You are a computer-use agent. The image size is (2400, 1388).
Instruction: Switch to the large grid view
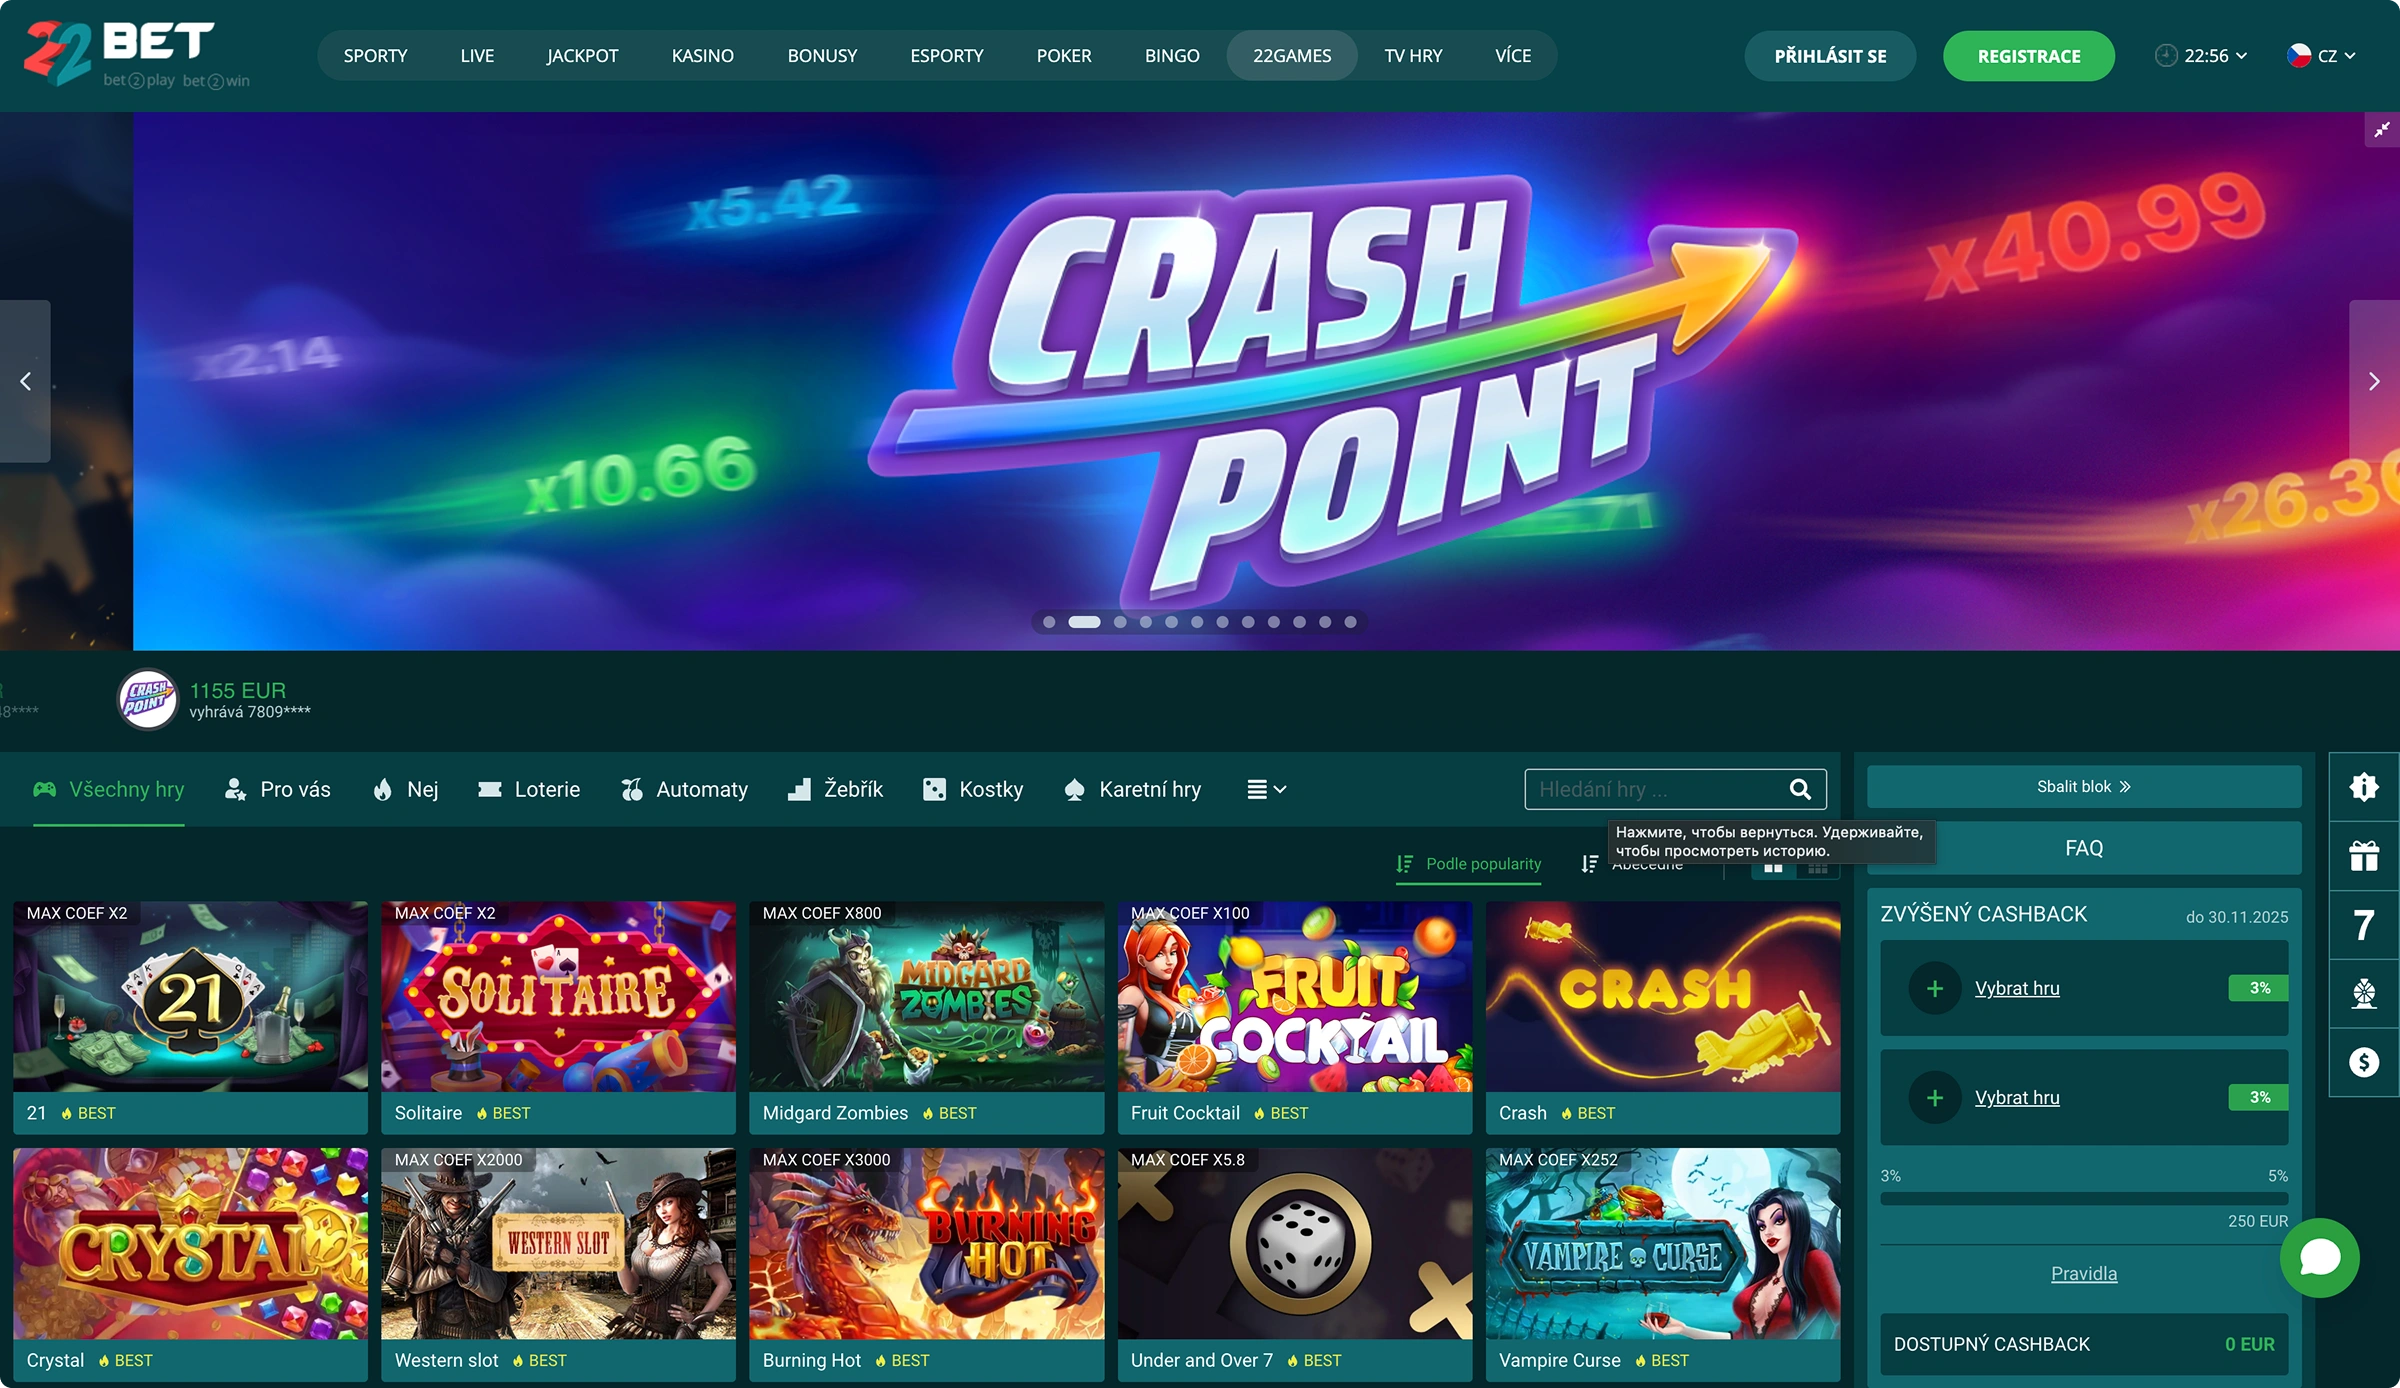point(1773,867)
